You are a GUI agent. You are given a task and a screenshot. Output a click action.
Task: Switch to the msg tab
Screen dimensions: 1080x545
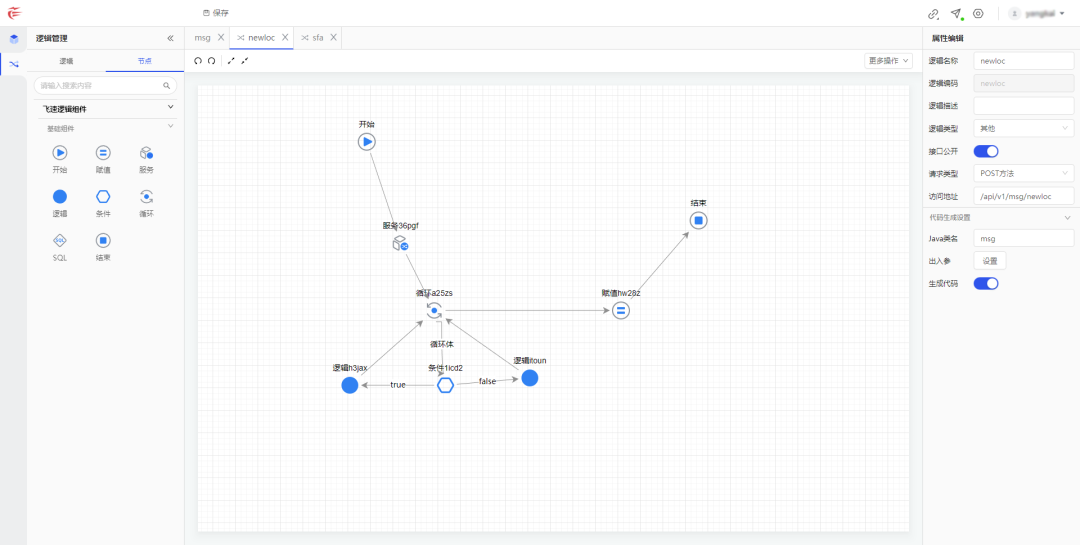coord(202,38)
